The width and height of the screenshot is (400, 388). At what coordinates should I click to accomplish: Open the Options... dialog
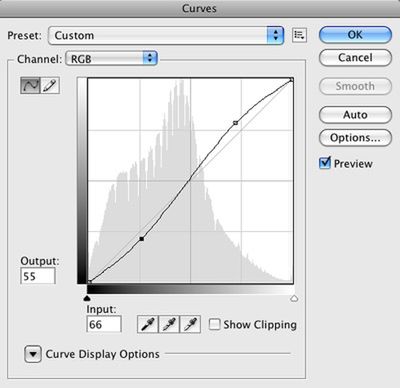pyautogui.click(x=355, y=138)
